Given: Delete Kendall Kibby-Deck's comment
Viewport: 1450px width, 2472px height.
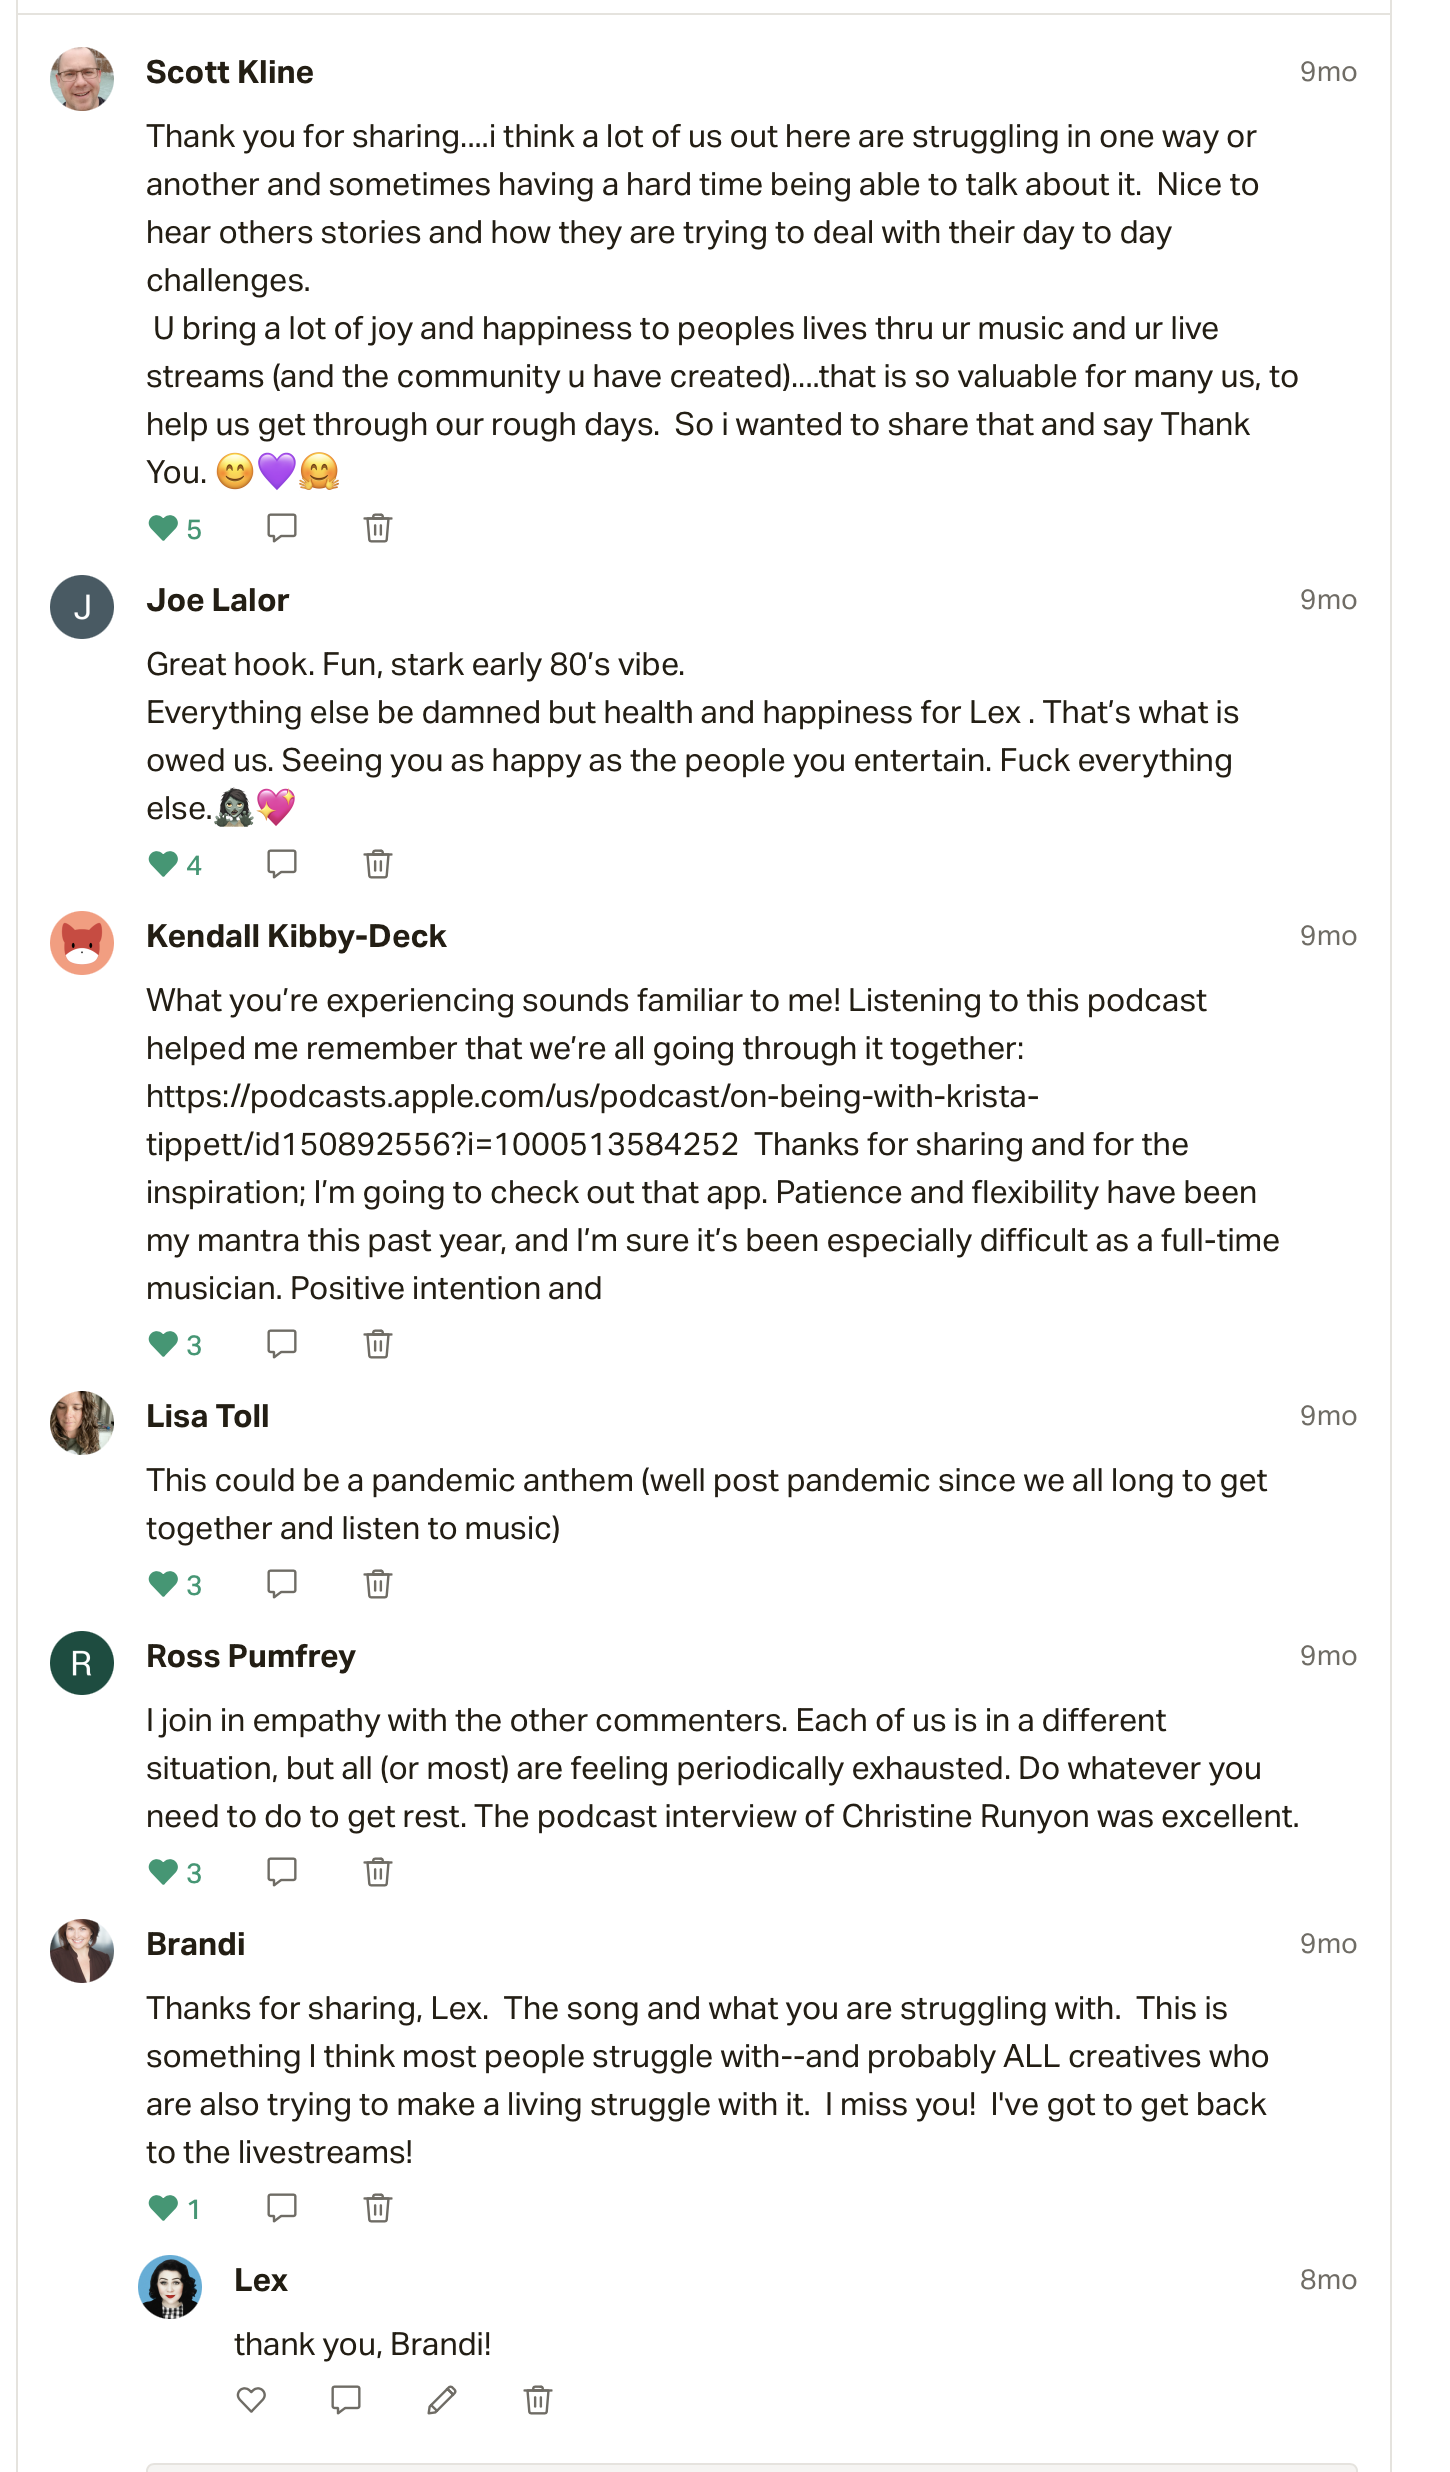Looking at the screenshot, I should pyautogui.click(x=378, y=1344).
